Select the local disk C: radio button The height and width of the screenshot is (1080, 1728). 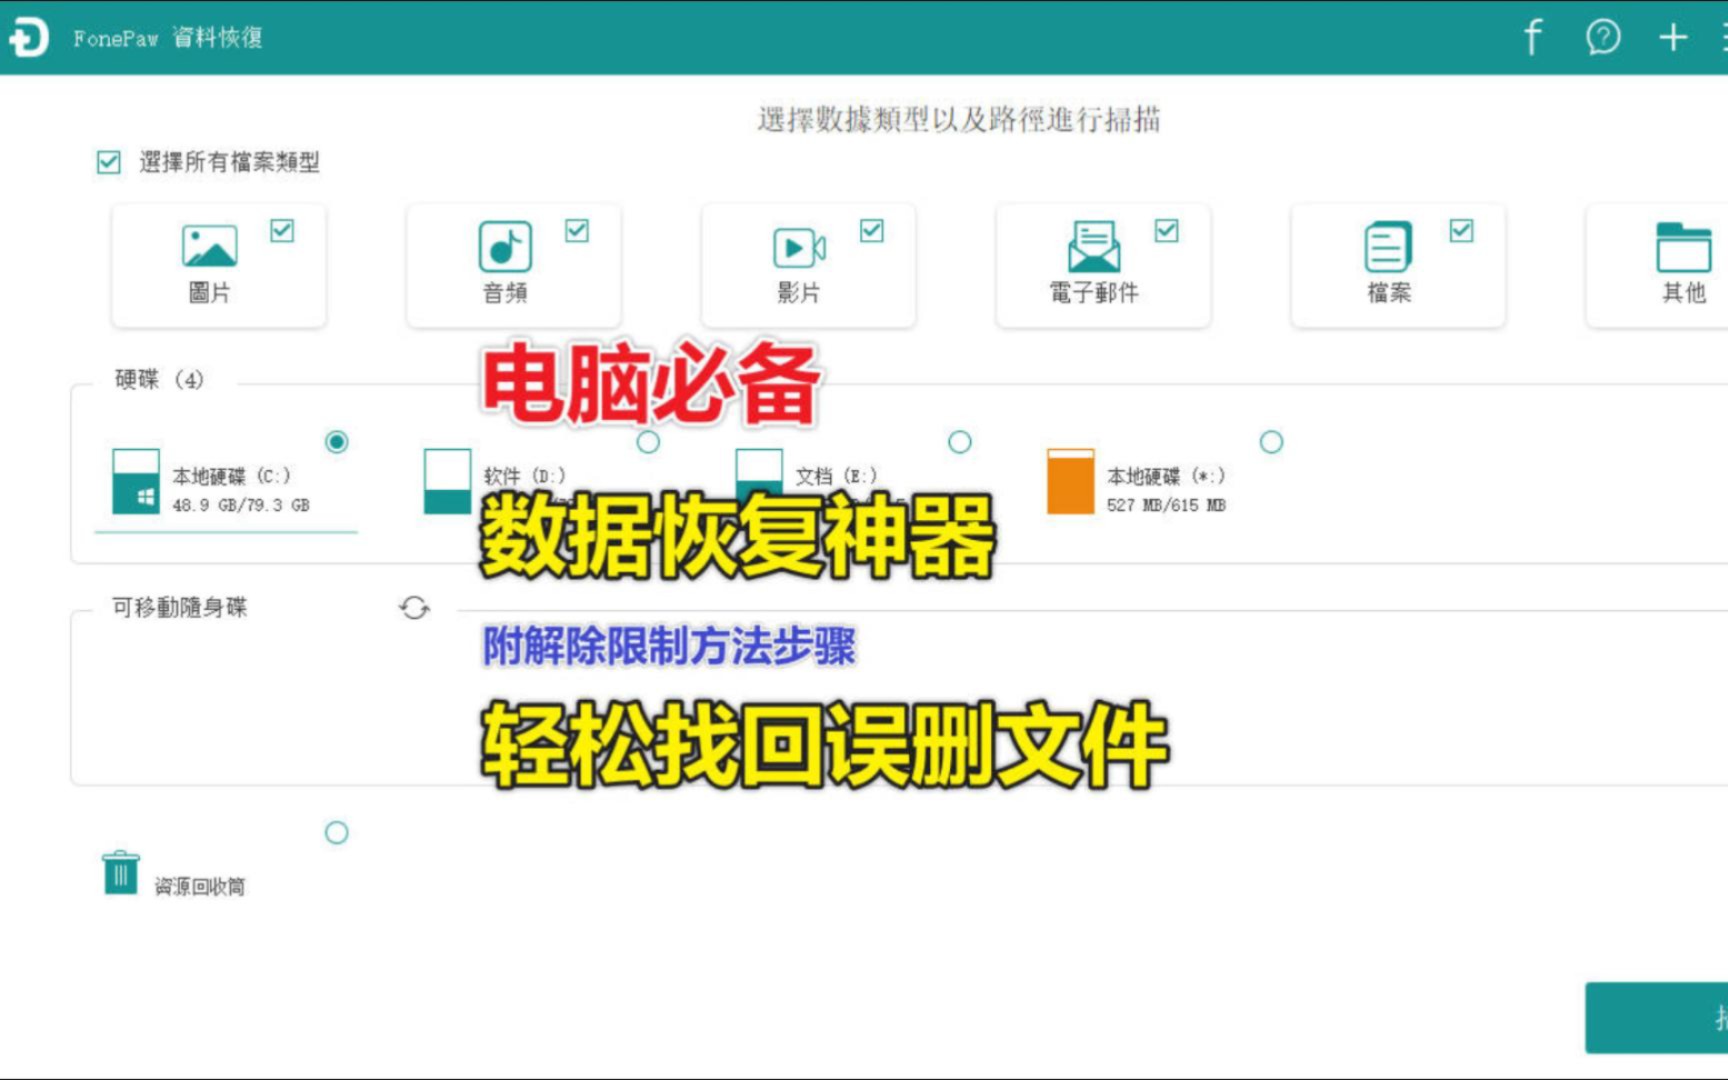click(x=337, y=441)
